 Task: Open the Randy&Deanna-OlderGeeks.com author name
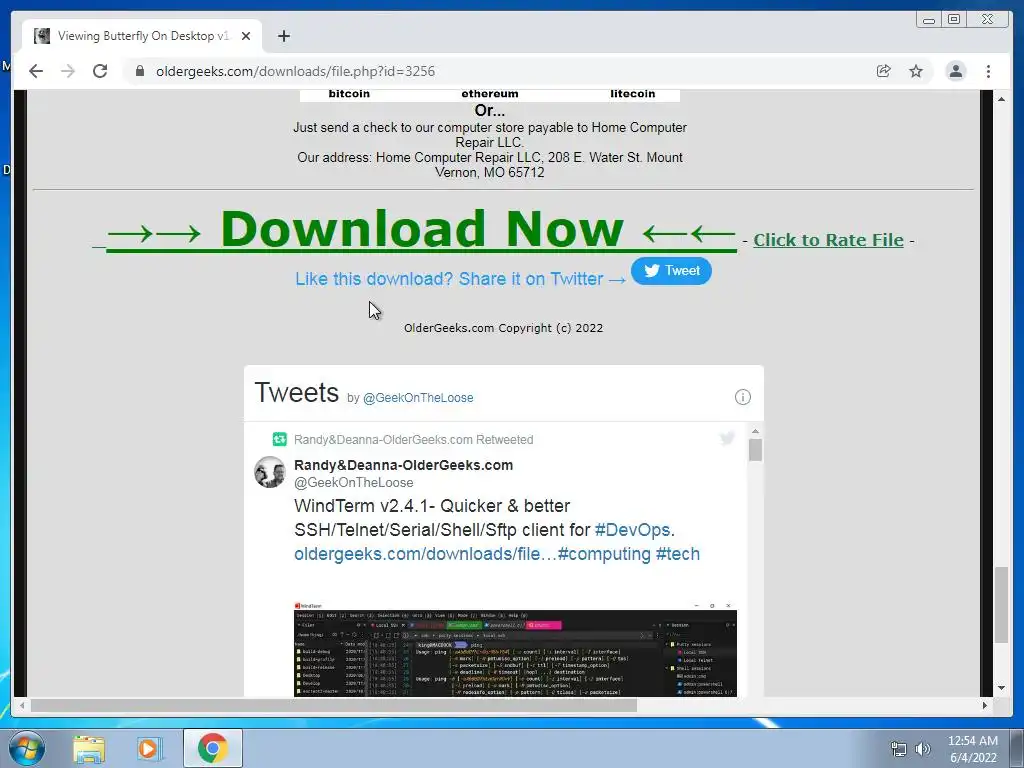[x=404, y=465]
